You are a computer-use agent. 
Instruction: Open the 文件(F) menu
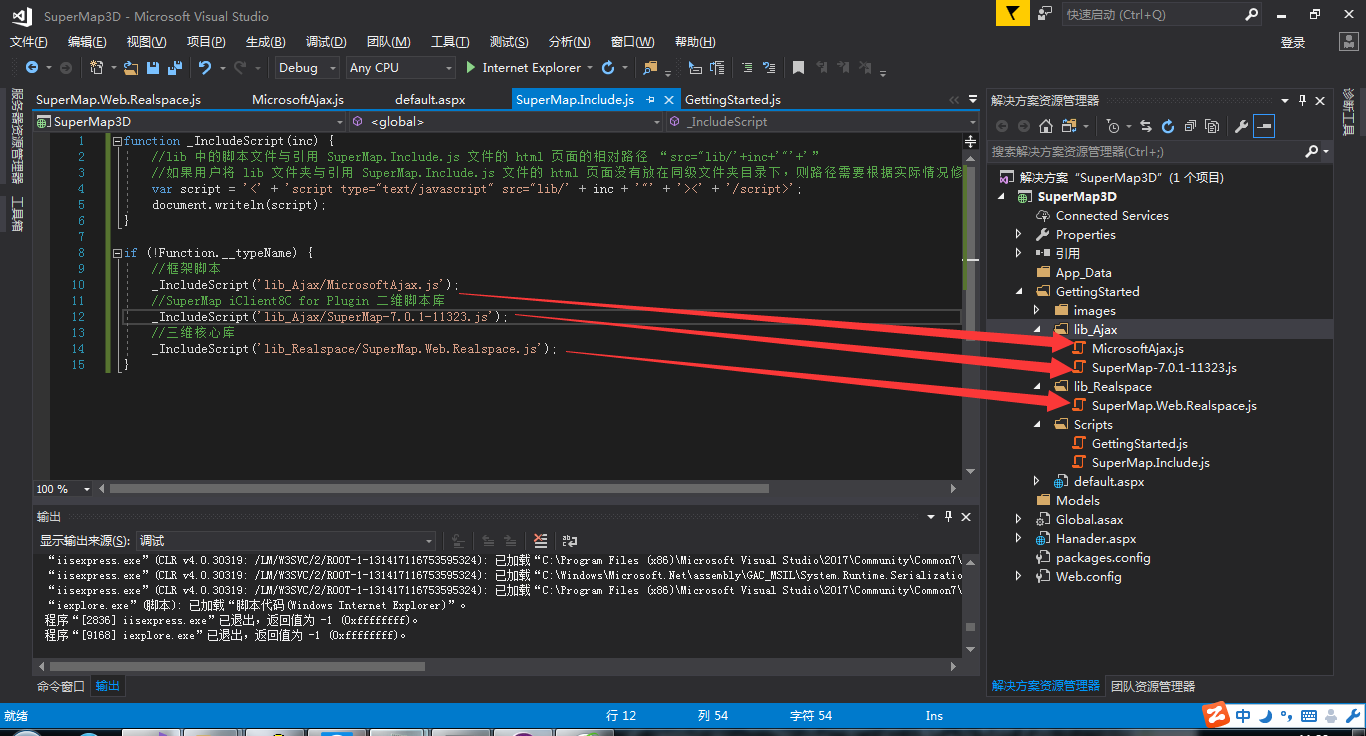click(x=29, y=42)
